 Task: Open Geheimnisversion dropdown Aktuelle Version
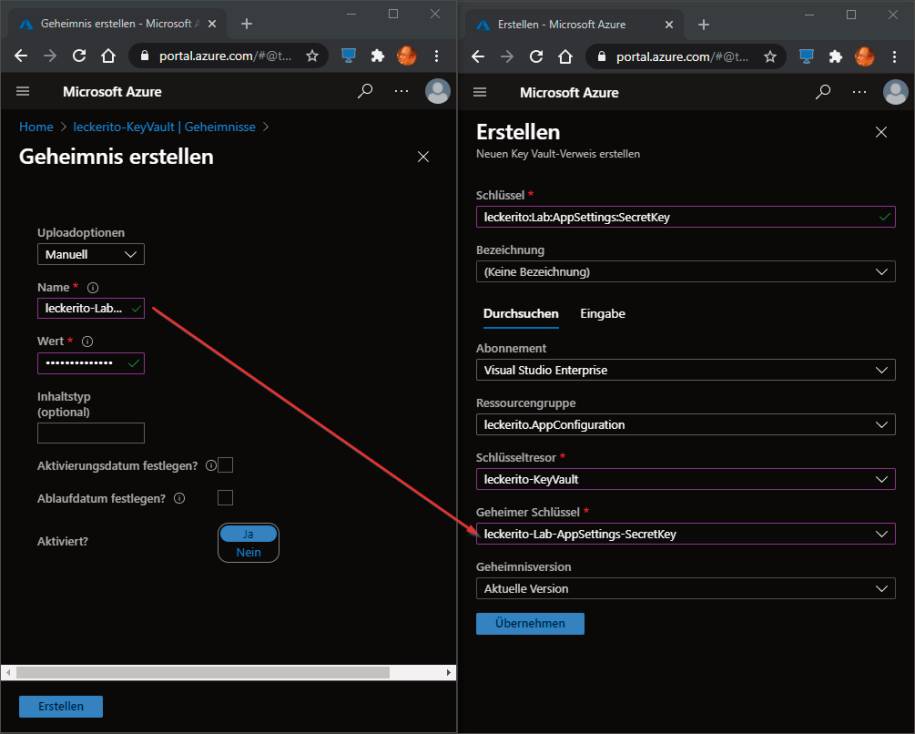click(686, 589)
